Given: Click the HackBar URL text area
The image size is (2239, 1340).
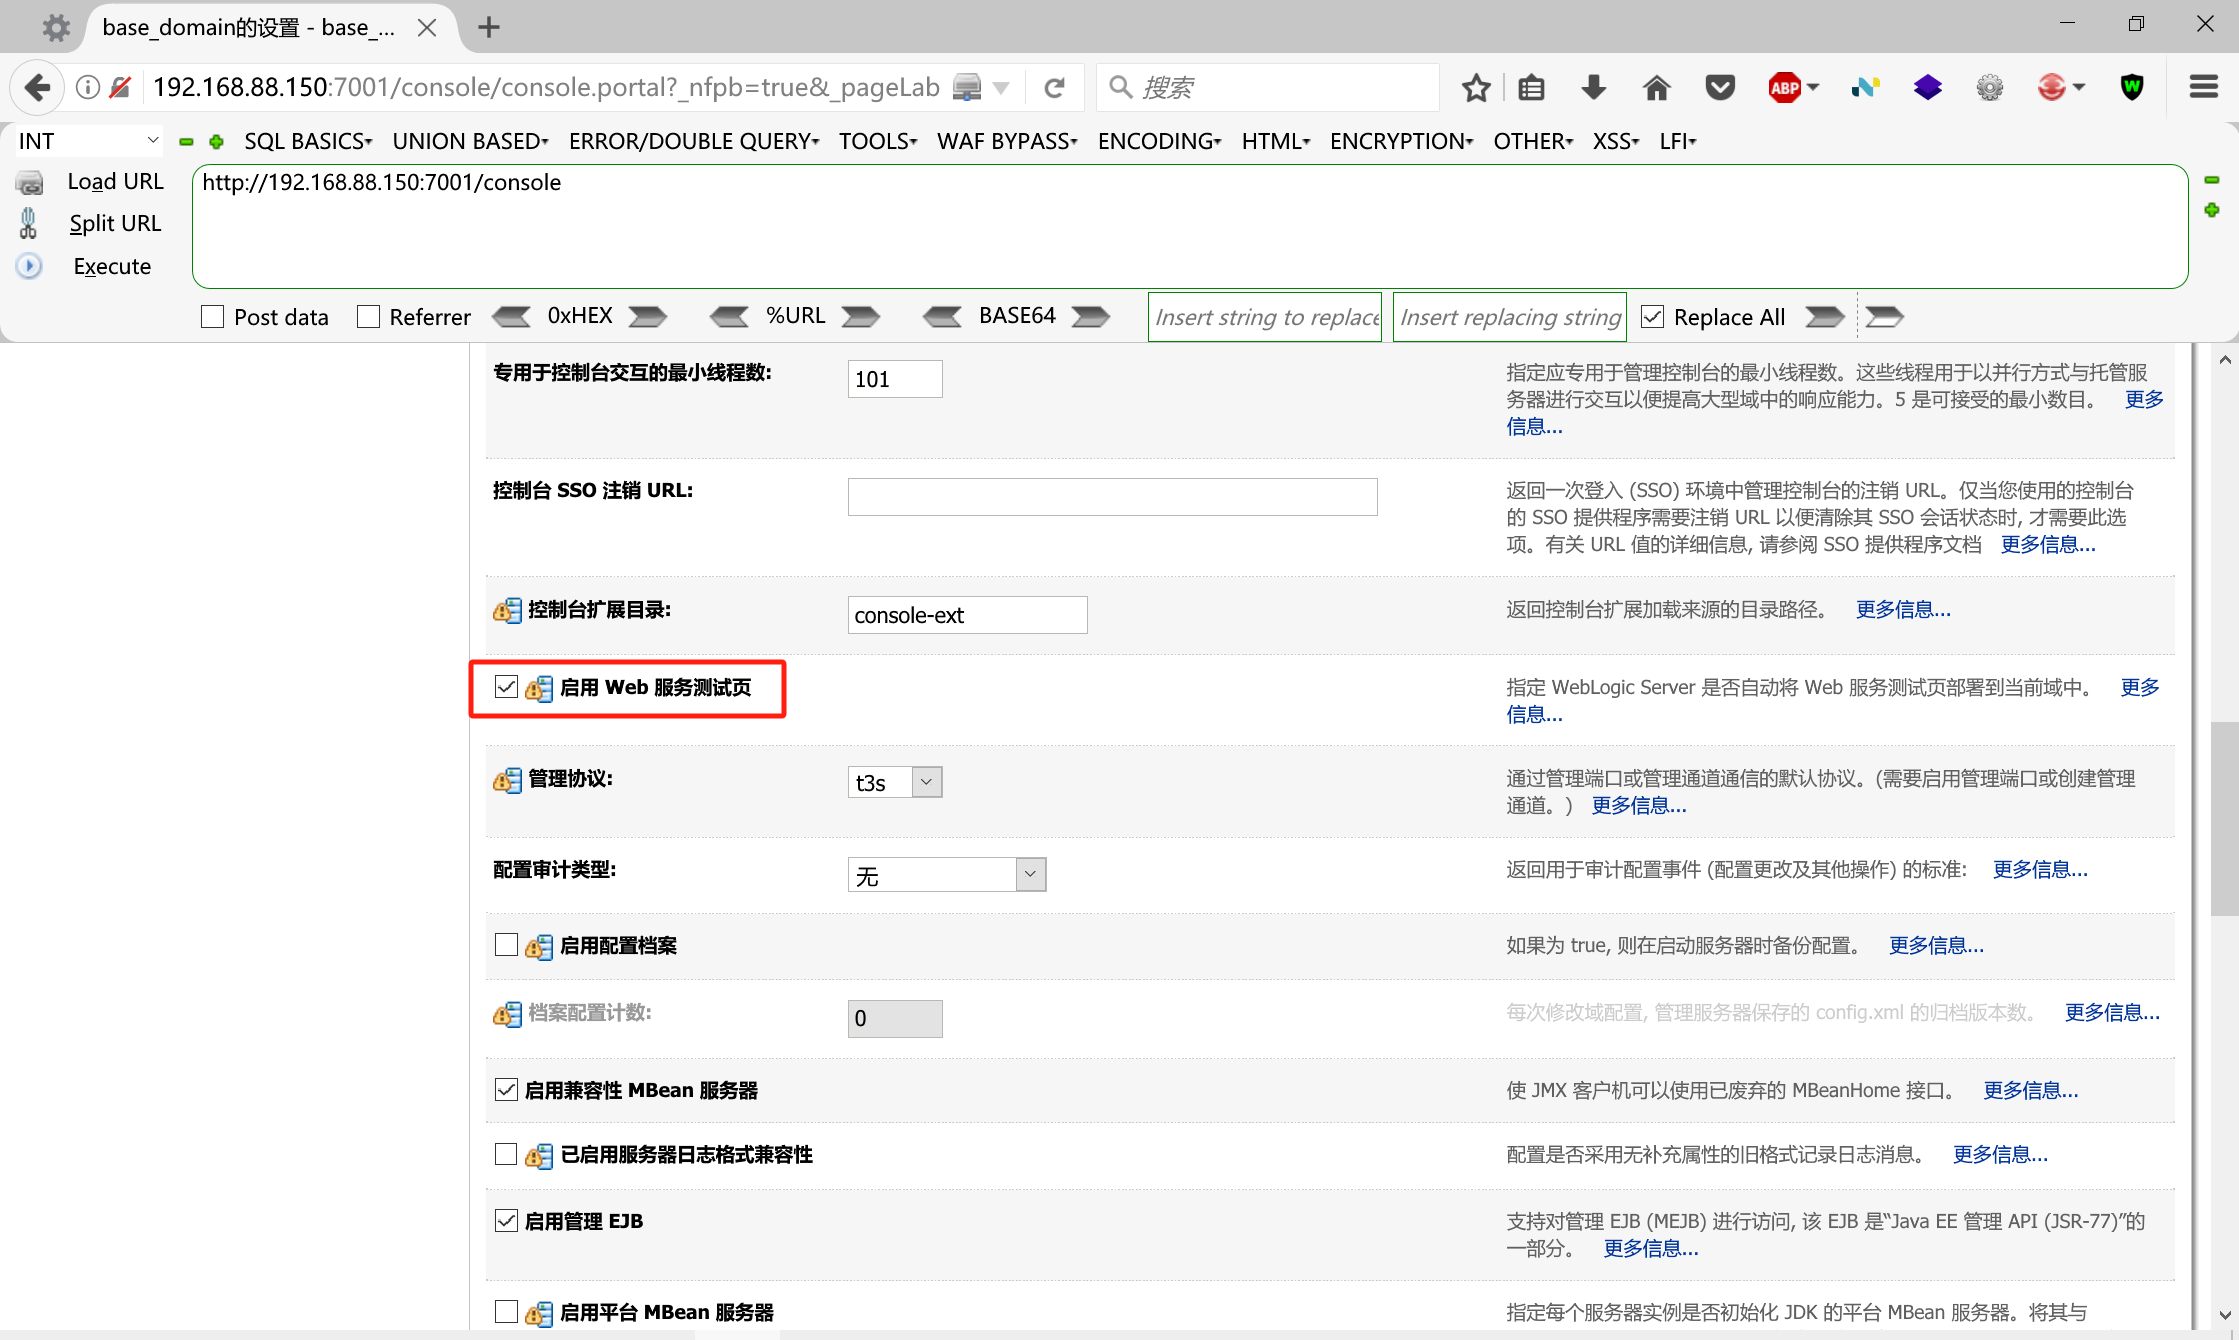Looking at the screenshot, I should (x=1190, y=226).
